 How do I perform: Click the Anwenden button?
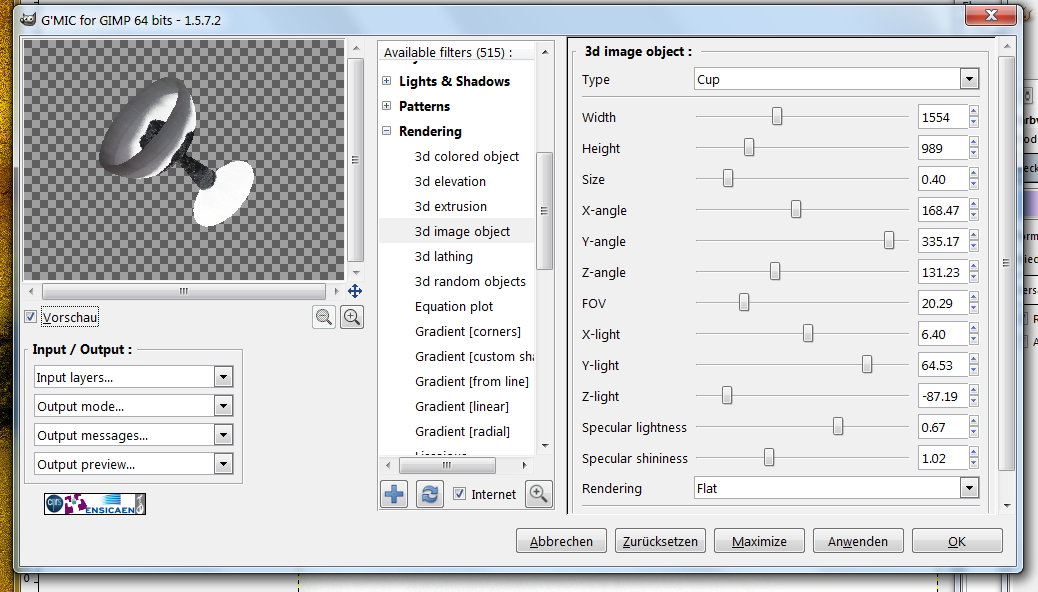(858, 541)
